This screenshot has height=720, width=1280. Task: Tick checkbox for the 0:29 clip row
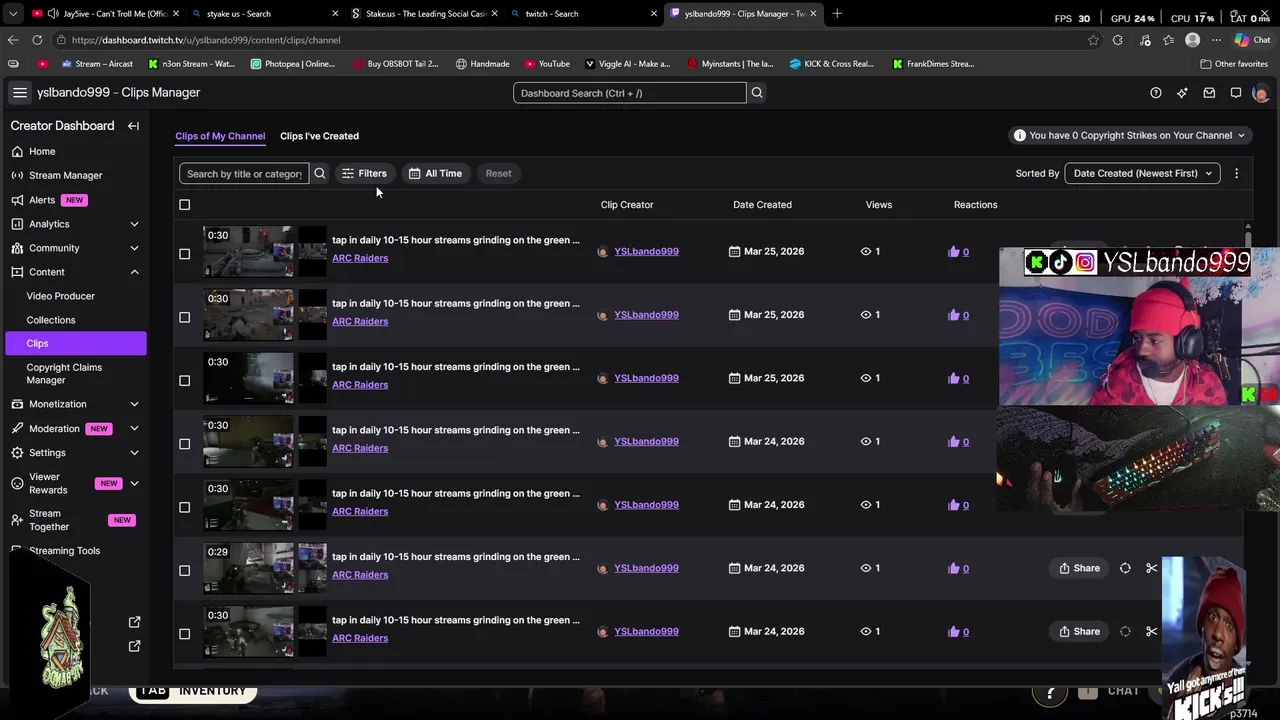184,570
